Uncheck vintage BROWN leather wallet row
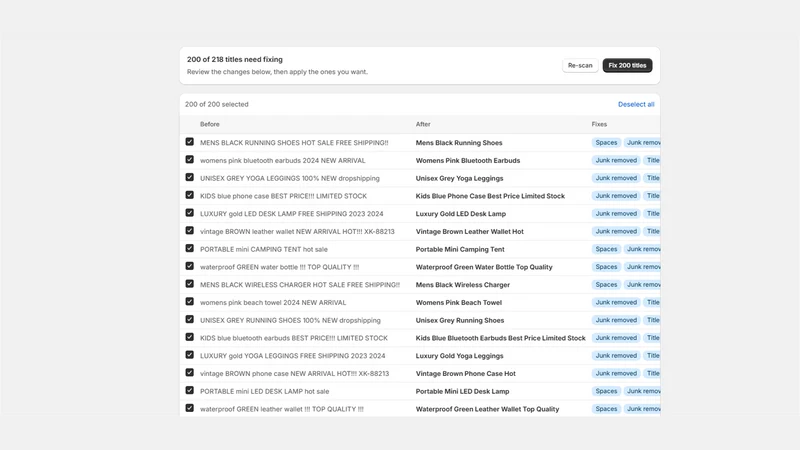The height and width of the screenshot is (450, 800). point(190,231)
